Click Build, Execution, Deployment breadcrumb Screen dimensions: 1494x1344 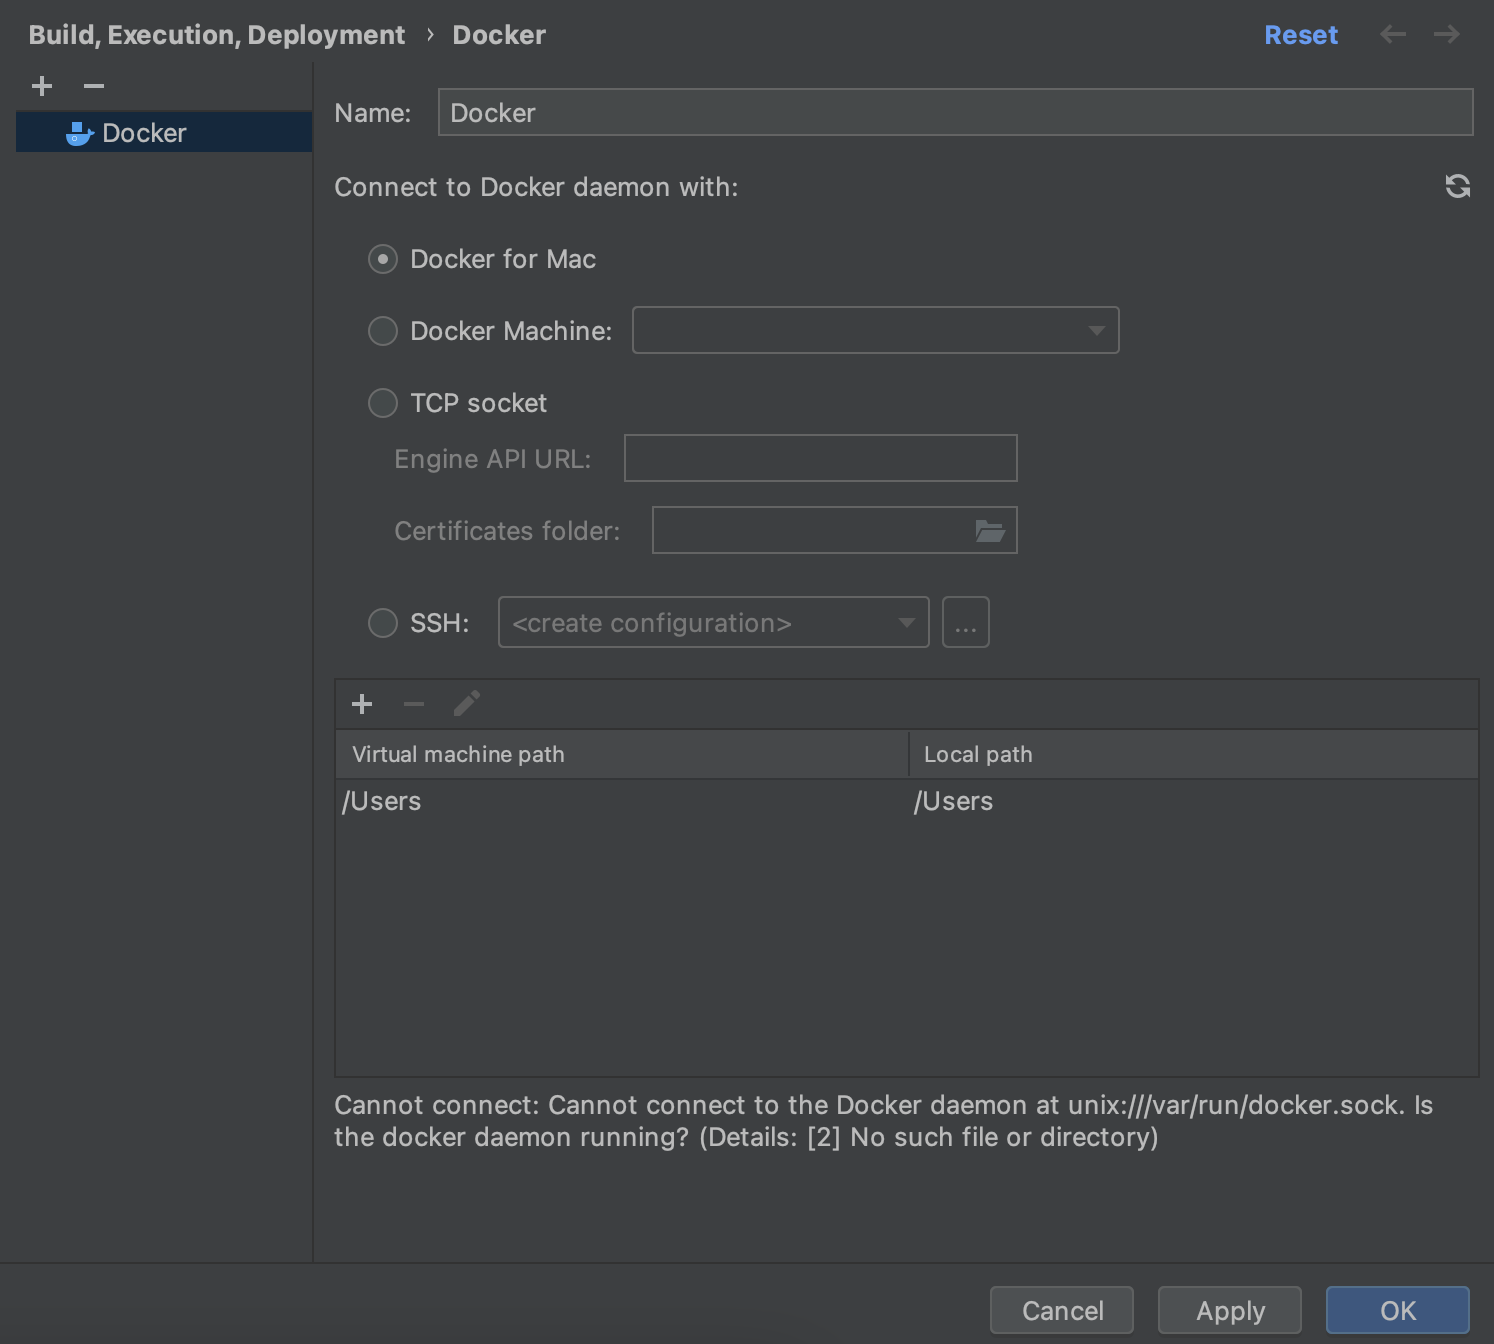click(x=217, y=35)
